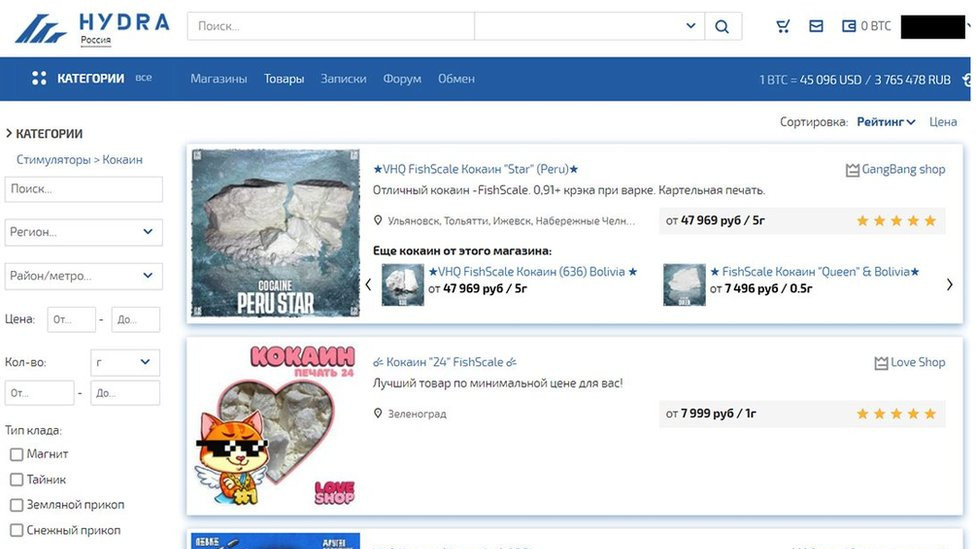Image resolution: width=976 pixels, height=549 pixels.
Task: Click the carousel left arrow
Action: pos(367,285)
